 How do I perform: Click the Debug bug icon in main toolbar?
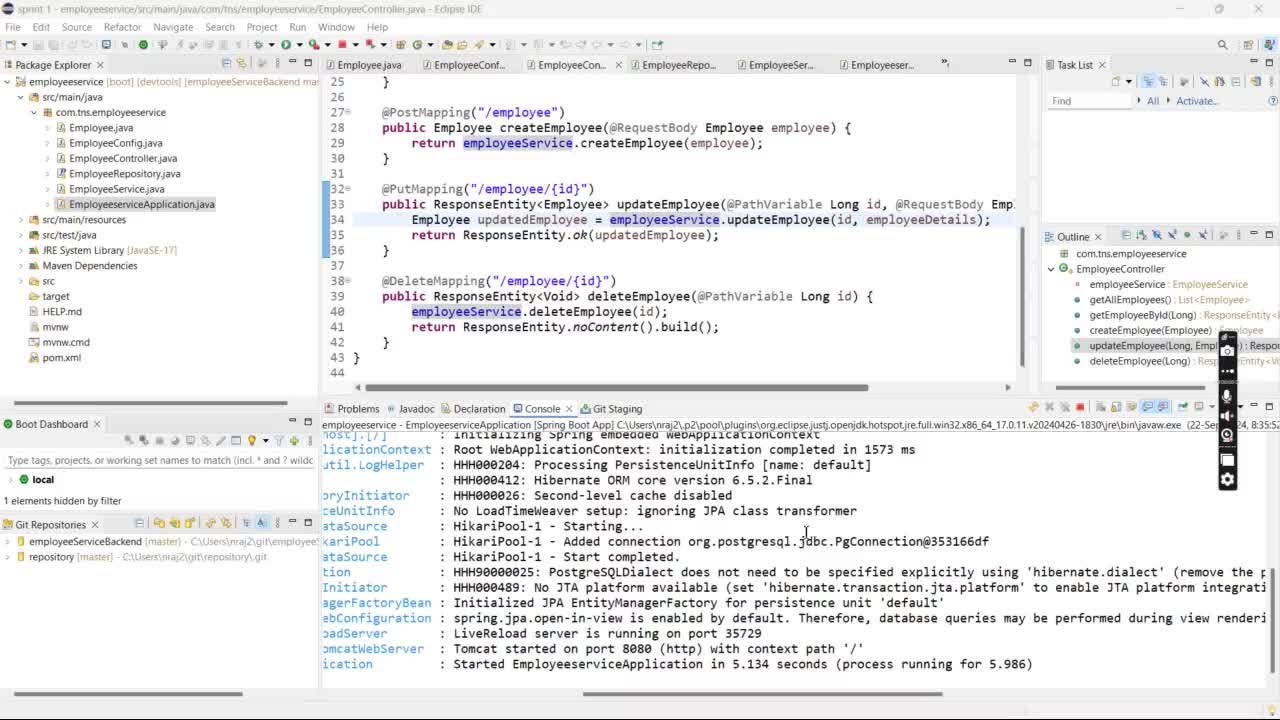[x=258, y=44]
